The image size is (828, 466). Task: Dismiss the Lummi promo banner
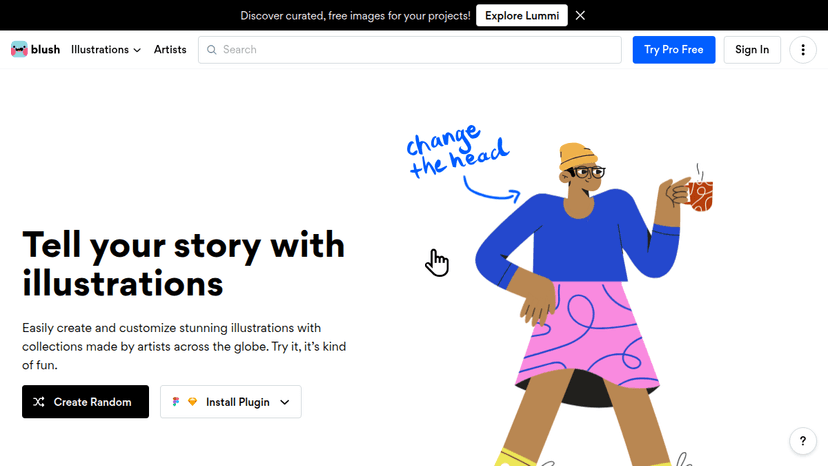tap(580, 15)
